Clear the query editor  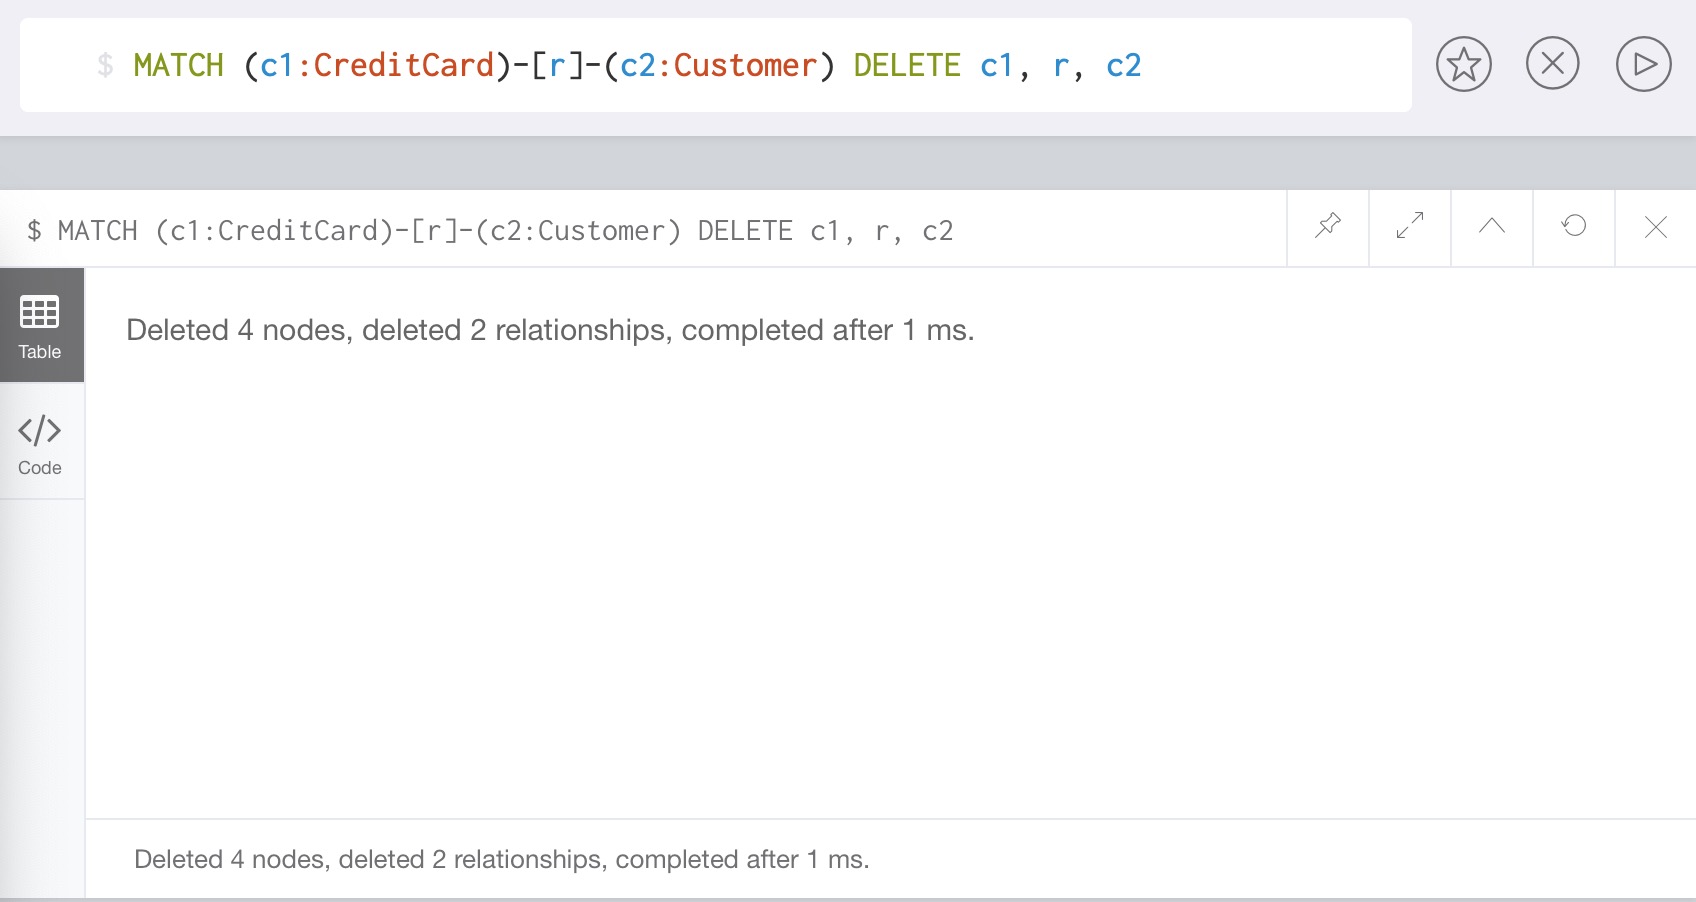(1553, 64)
